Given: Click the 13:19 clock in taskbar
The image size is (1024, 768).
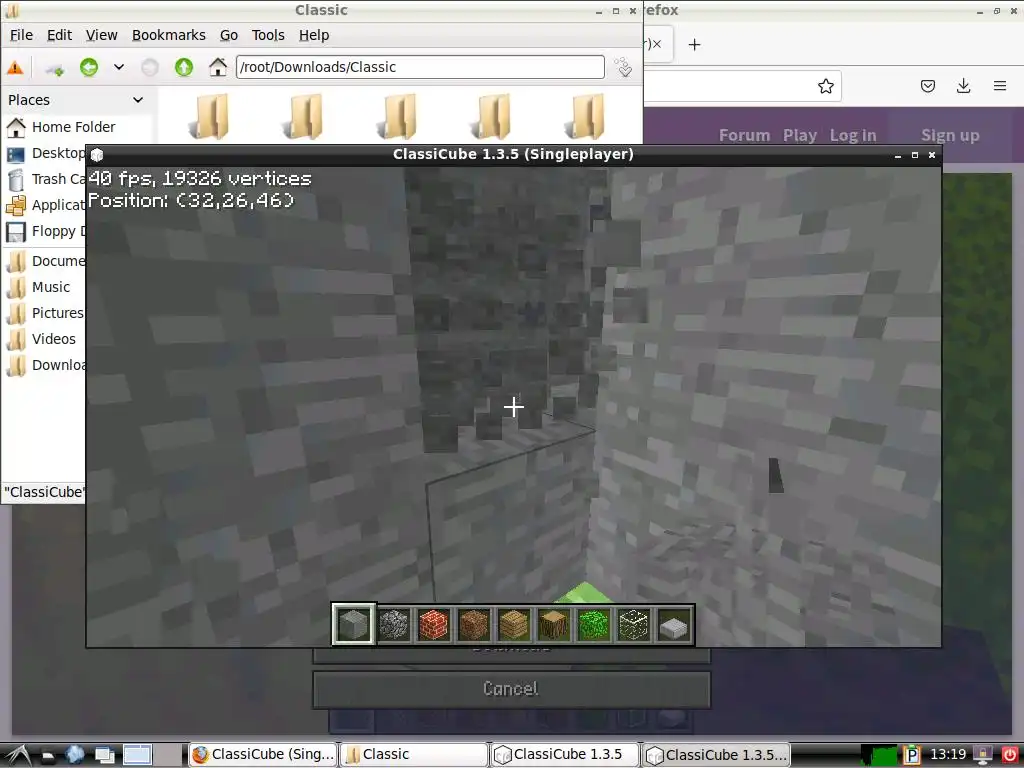Looking at the screenshot, I should [x=948, y=754].
